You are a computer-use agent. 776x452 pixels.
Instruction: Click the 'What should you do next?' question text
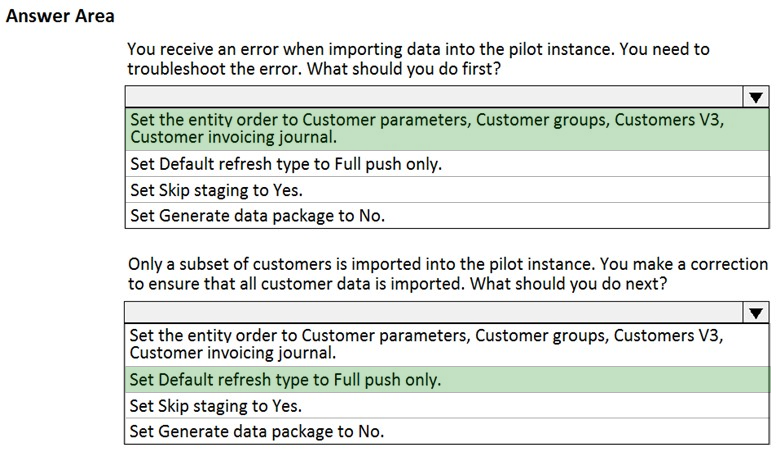568,284
